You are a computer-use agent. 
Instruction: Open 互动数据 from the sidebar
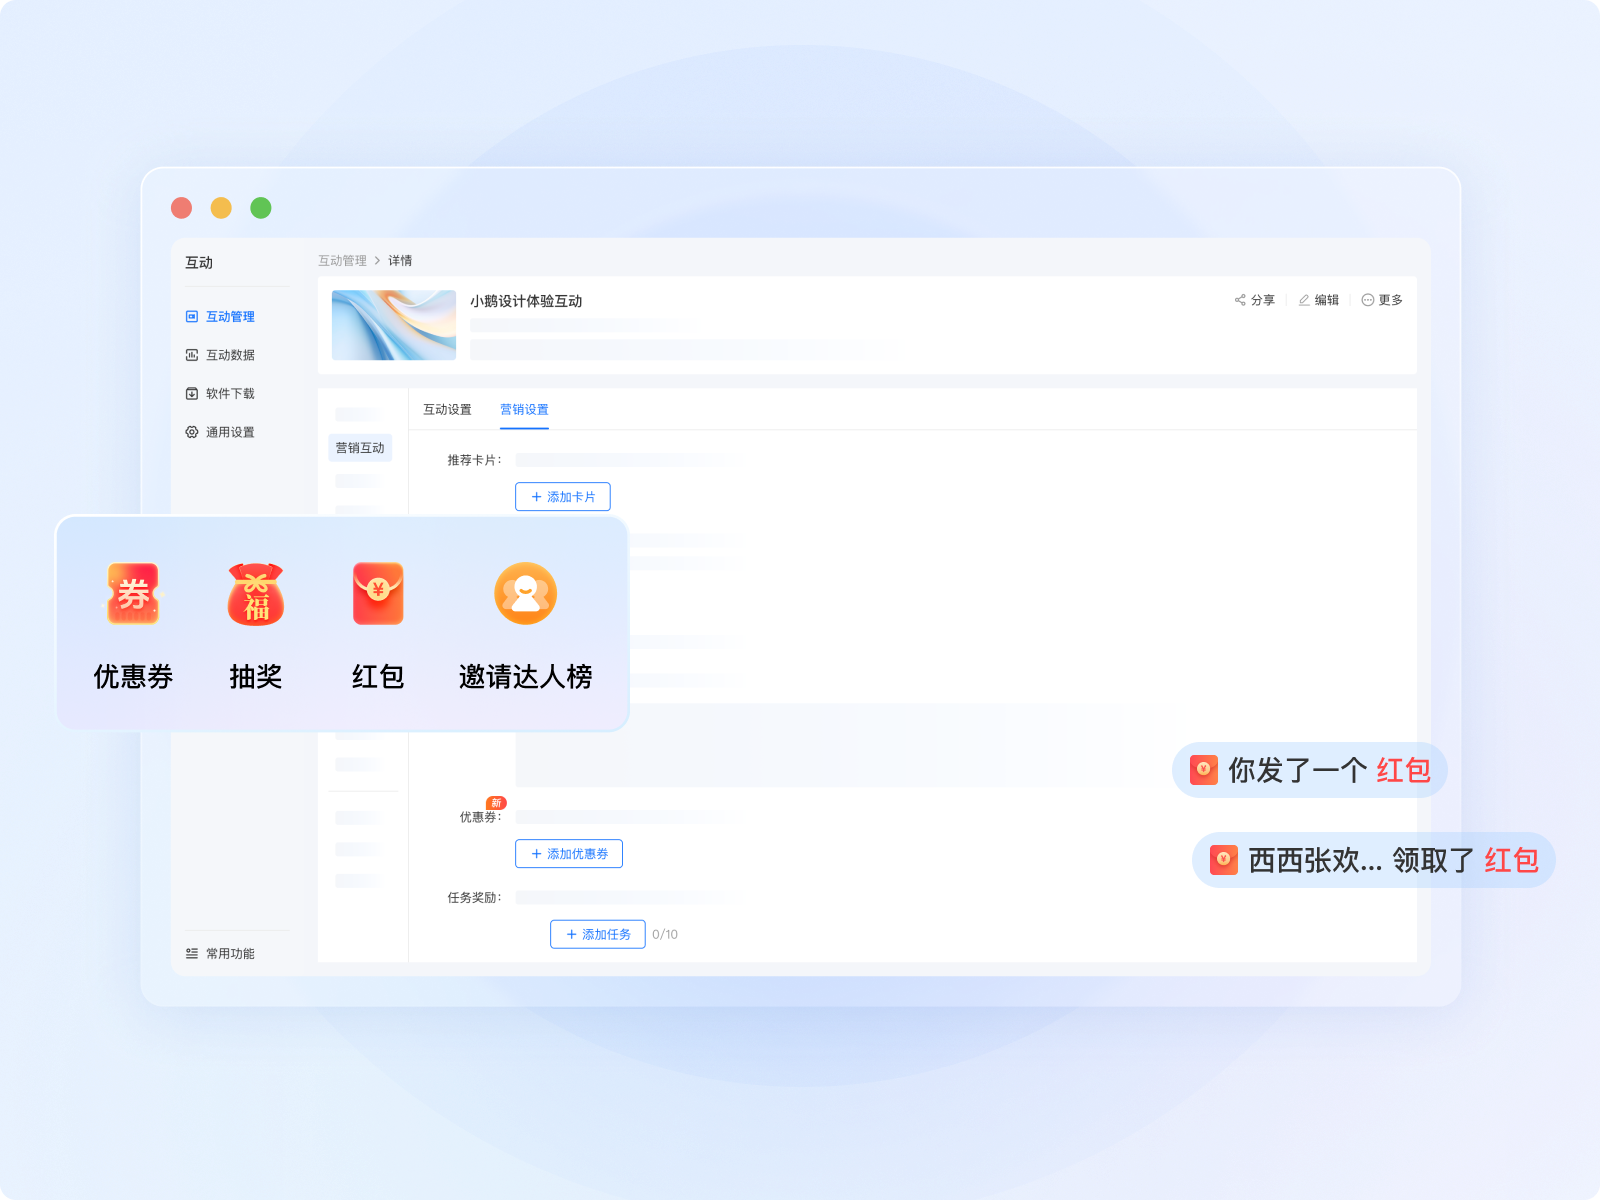click(232, 354)
